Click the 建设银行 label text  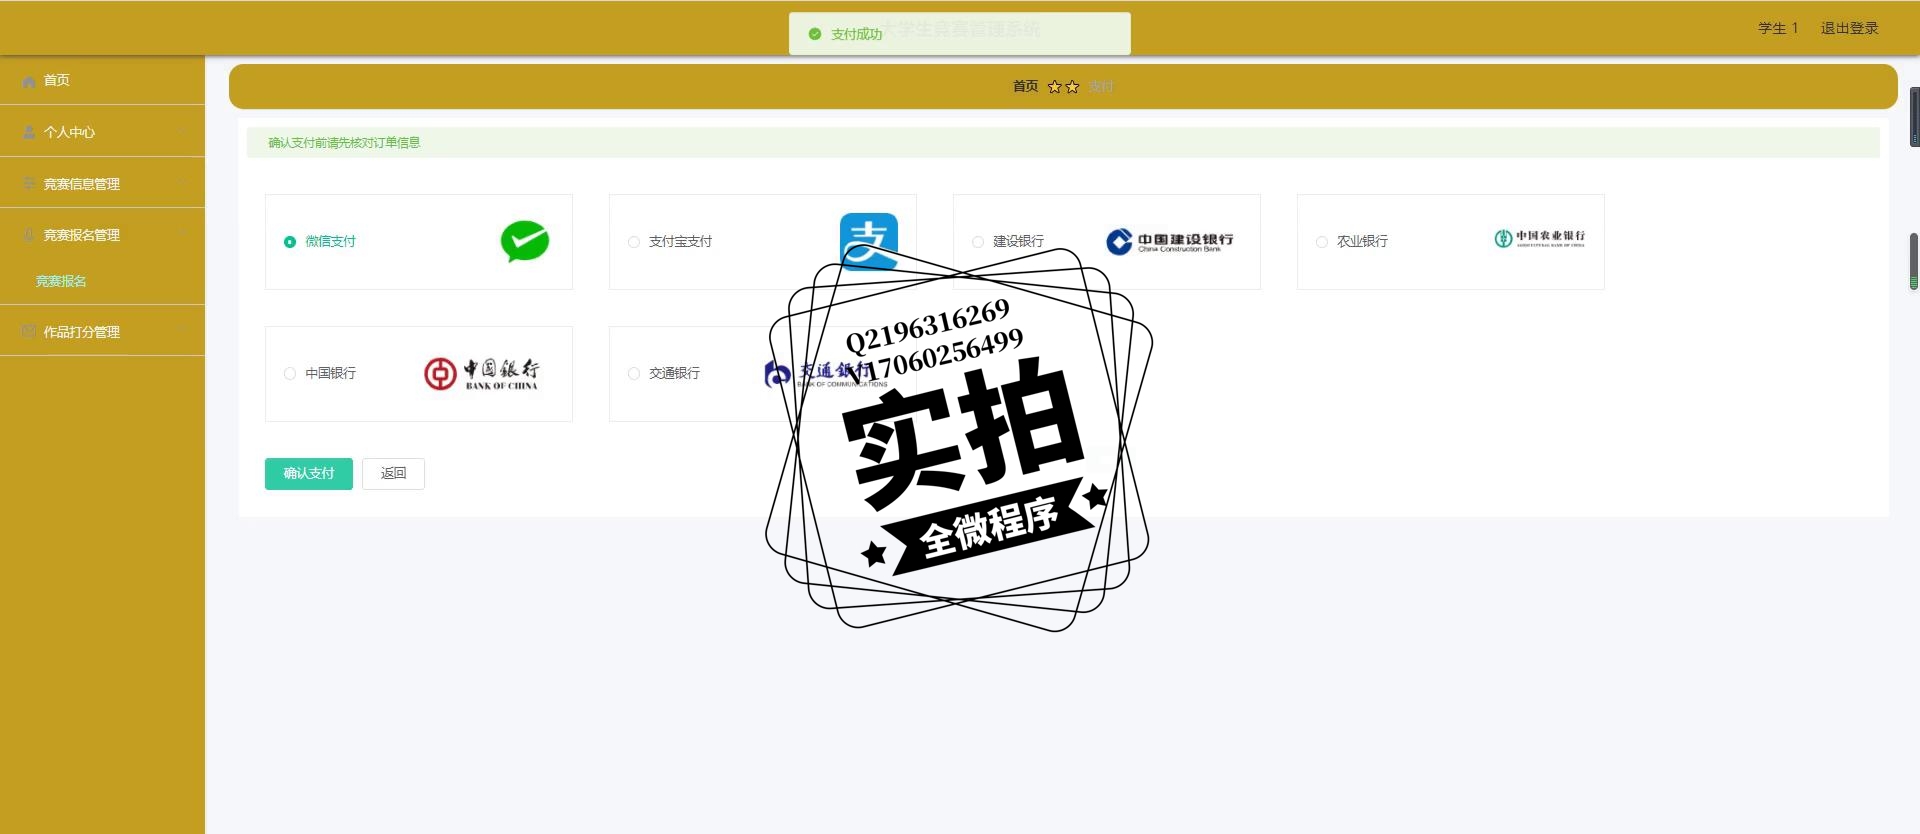click(1018, 242)
